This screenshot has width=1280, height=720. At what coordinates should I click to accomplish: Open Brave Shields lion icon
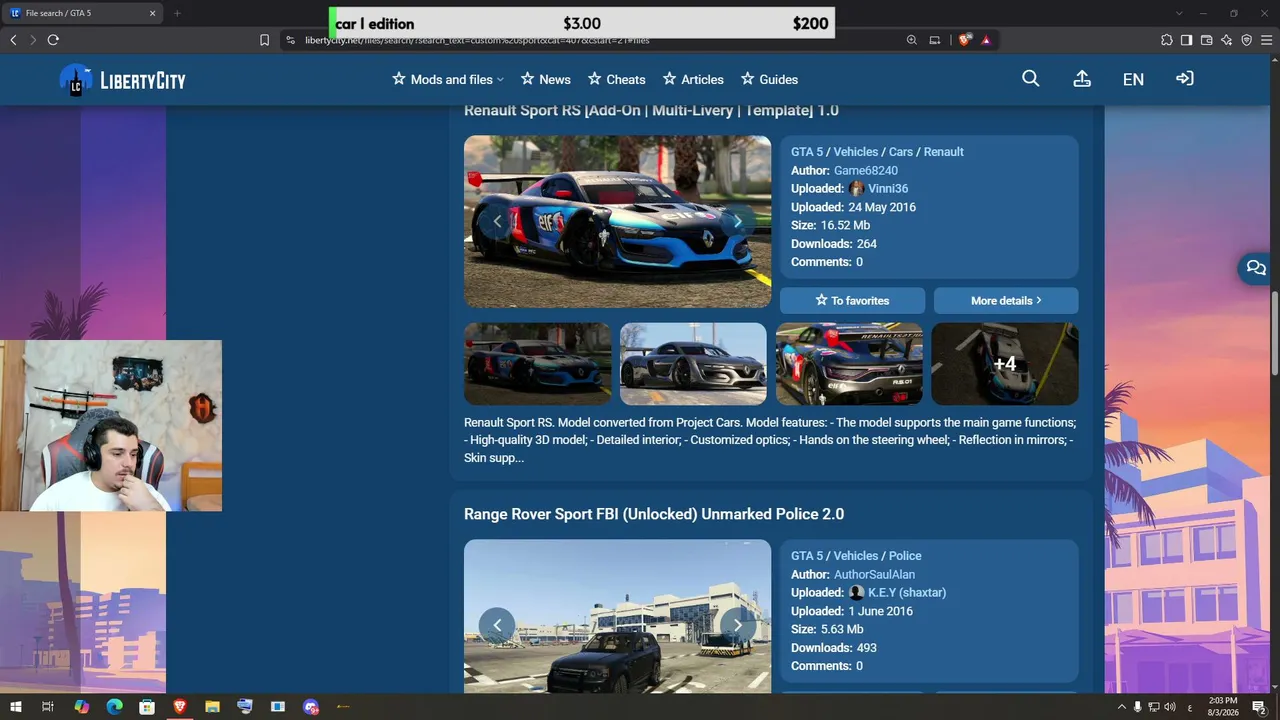[965, 40]
